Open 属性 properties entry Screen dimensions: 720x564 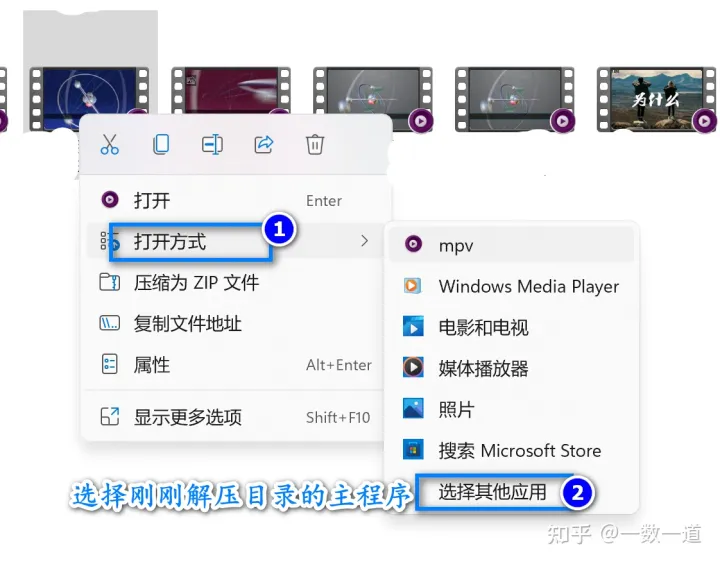pos(235,365)
